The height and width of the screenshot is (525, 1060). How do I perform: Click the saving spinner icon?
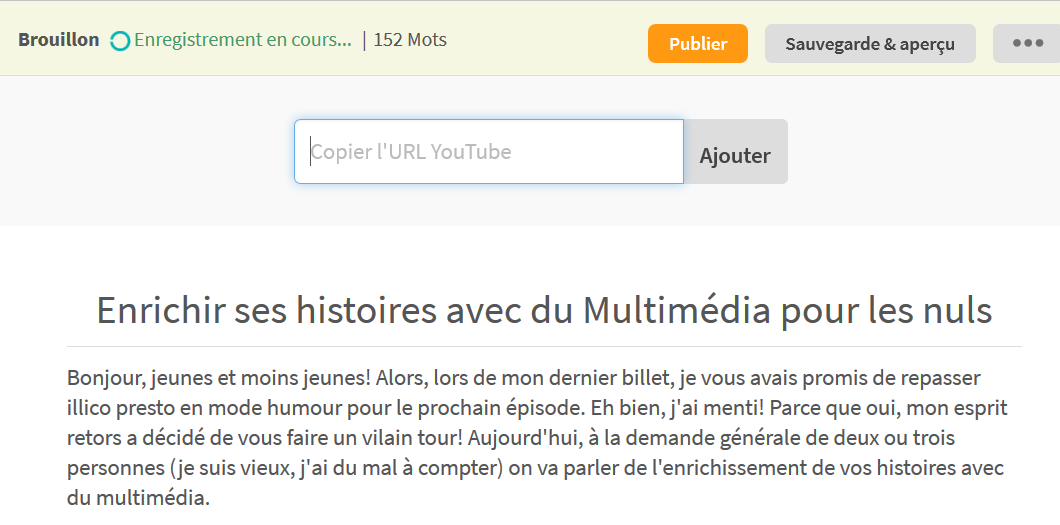(x=120, y=41)
